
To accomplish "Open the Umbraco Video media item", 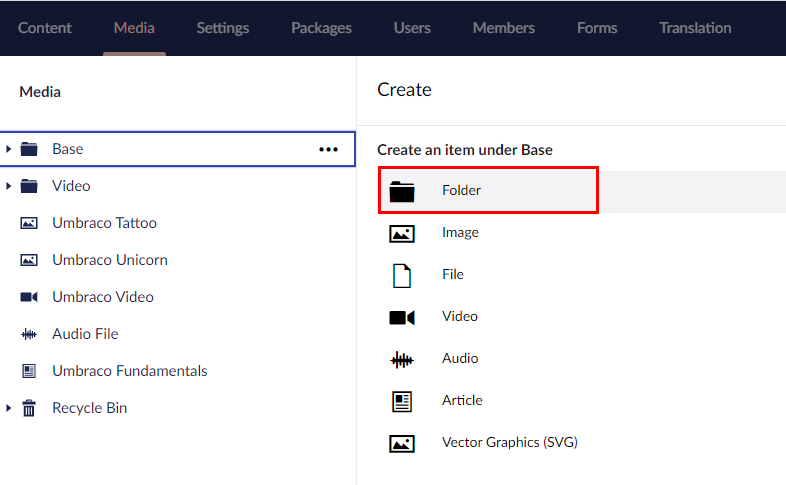I will (x=100, y=297).
